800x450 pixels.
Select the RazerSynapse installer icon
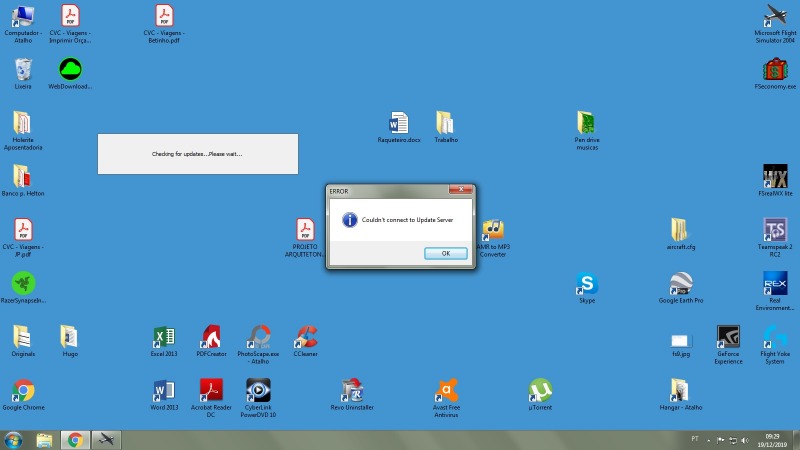(23, 288)
